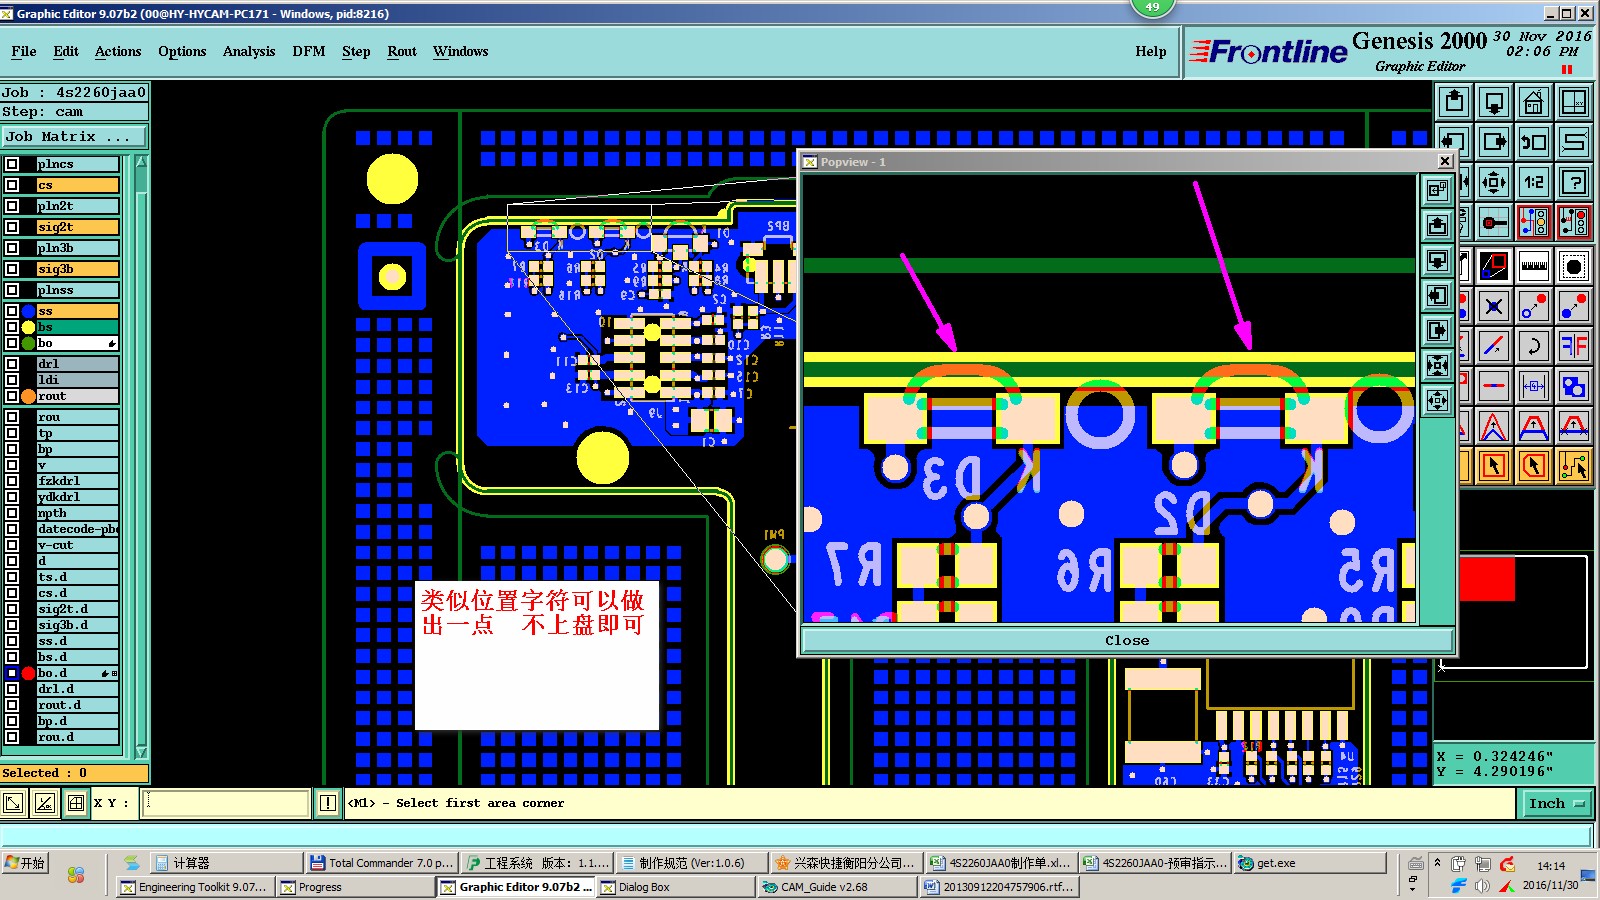Click the overlapping blue shapes icon
Screen dimensions: 1600x900
1574,386
